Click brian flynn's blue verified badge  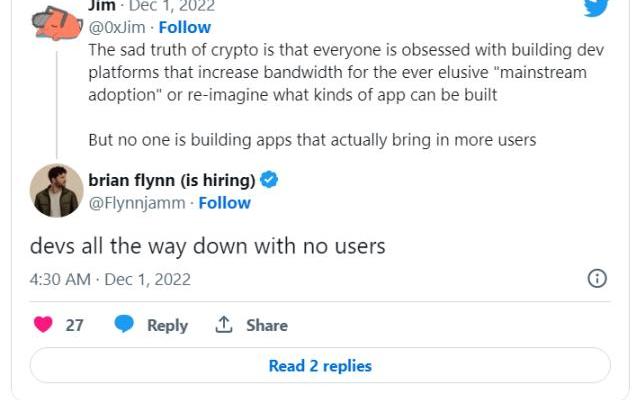(269, 180)
